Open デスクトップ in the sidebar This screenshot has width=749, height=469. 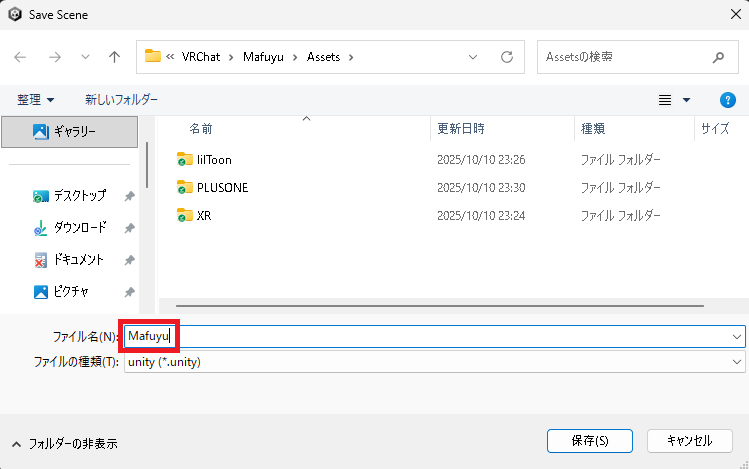pos(79,195)
